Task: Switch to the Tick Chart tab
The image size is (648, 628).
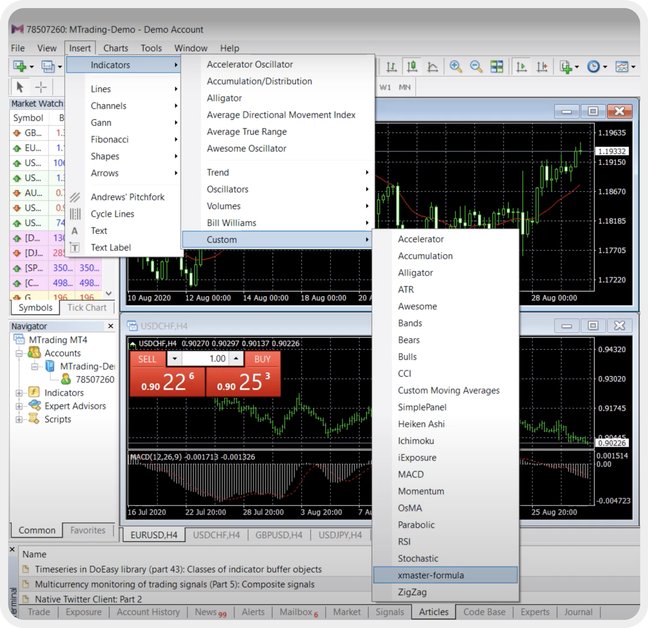Action: [x=87, y=307]
